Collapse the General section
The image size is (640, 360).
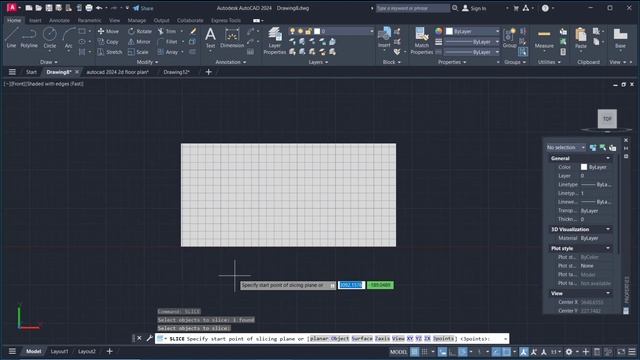click(x=608, y=158)
